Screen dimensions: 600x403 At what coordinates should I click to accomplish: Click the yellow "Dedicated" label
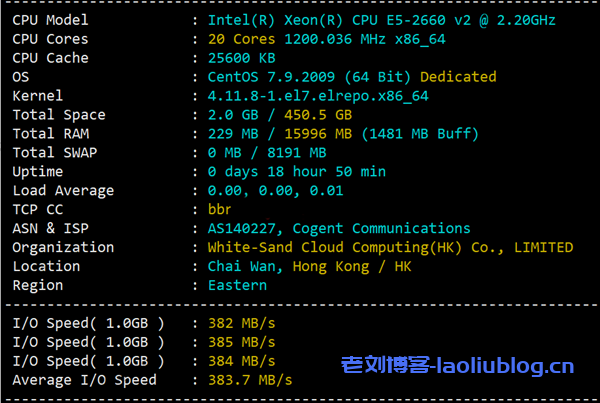(x=458, y=77)
